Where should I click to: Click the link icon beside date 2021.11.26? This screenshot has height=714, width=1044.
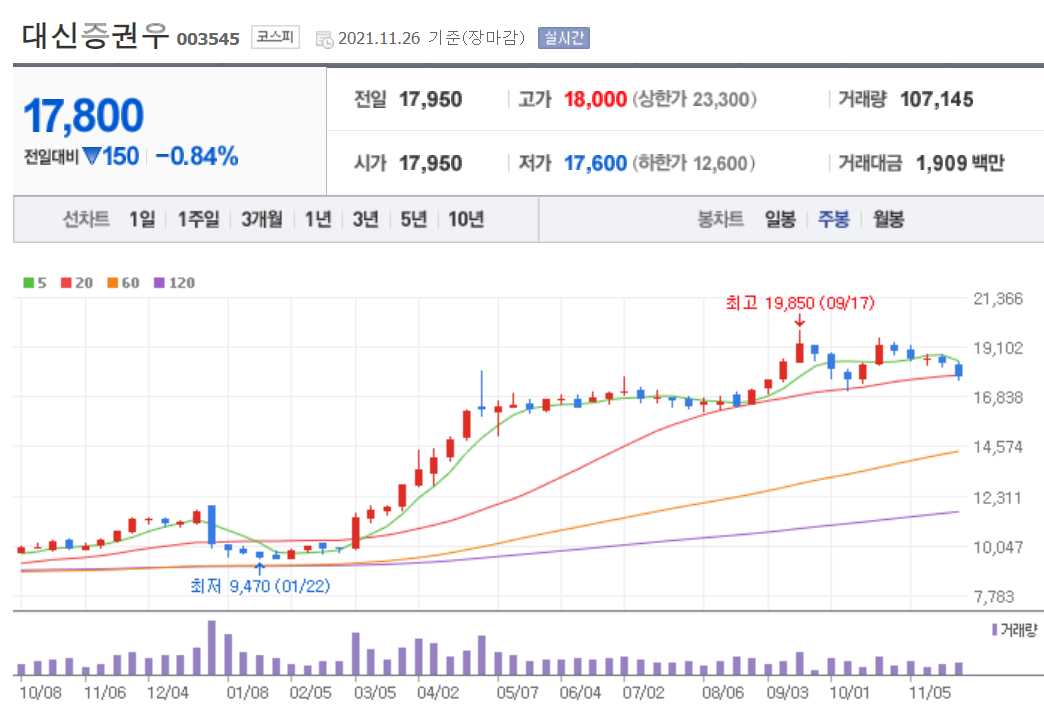tap(321, 38)
